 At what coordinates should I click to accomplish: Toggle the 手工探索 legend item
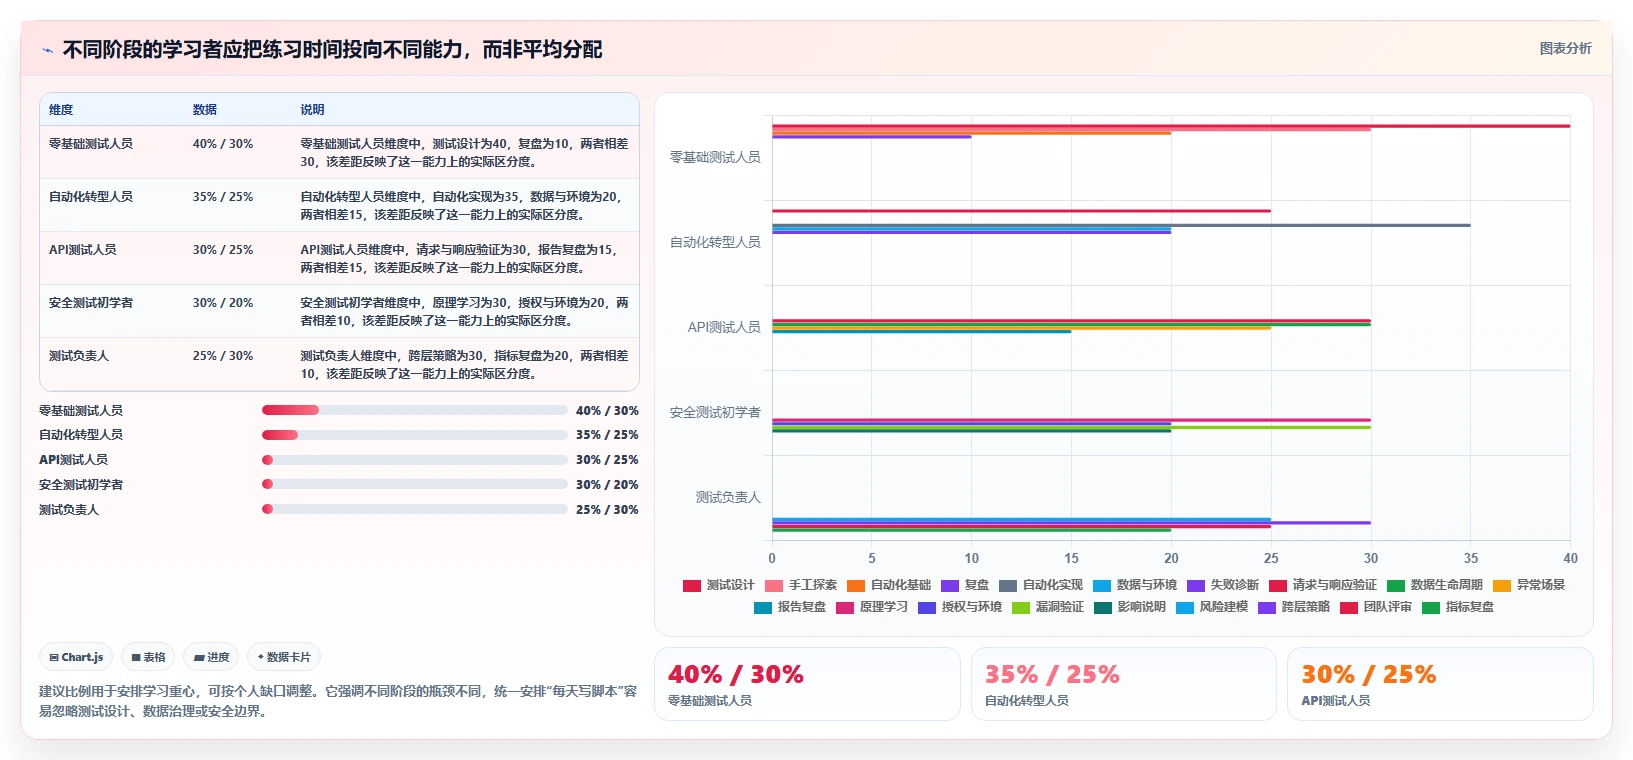800,585
